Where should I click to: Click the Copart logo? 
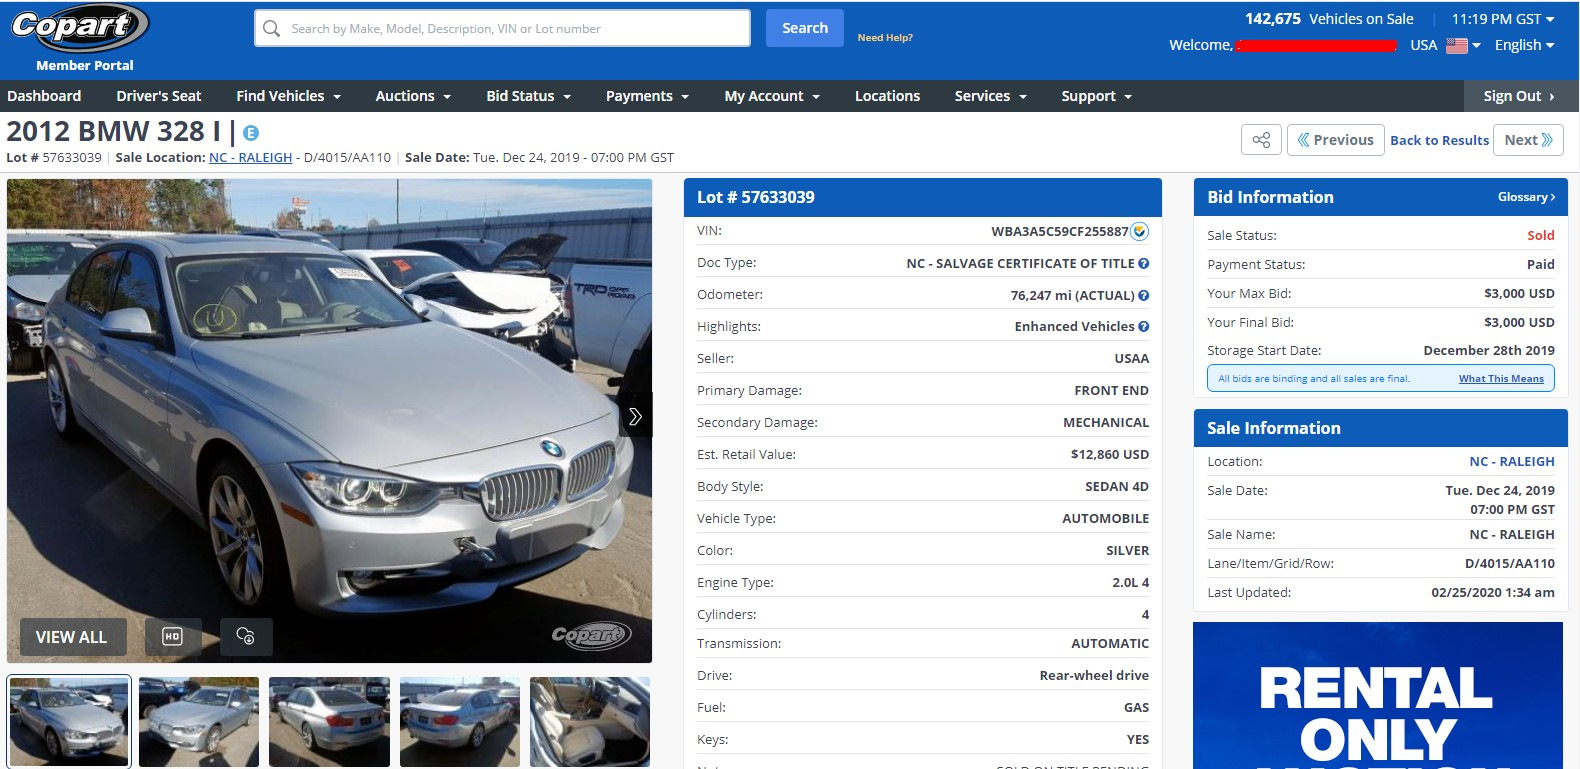click(x=79, y=27)
